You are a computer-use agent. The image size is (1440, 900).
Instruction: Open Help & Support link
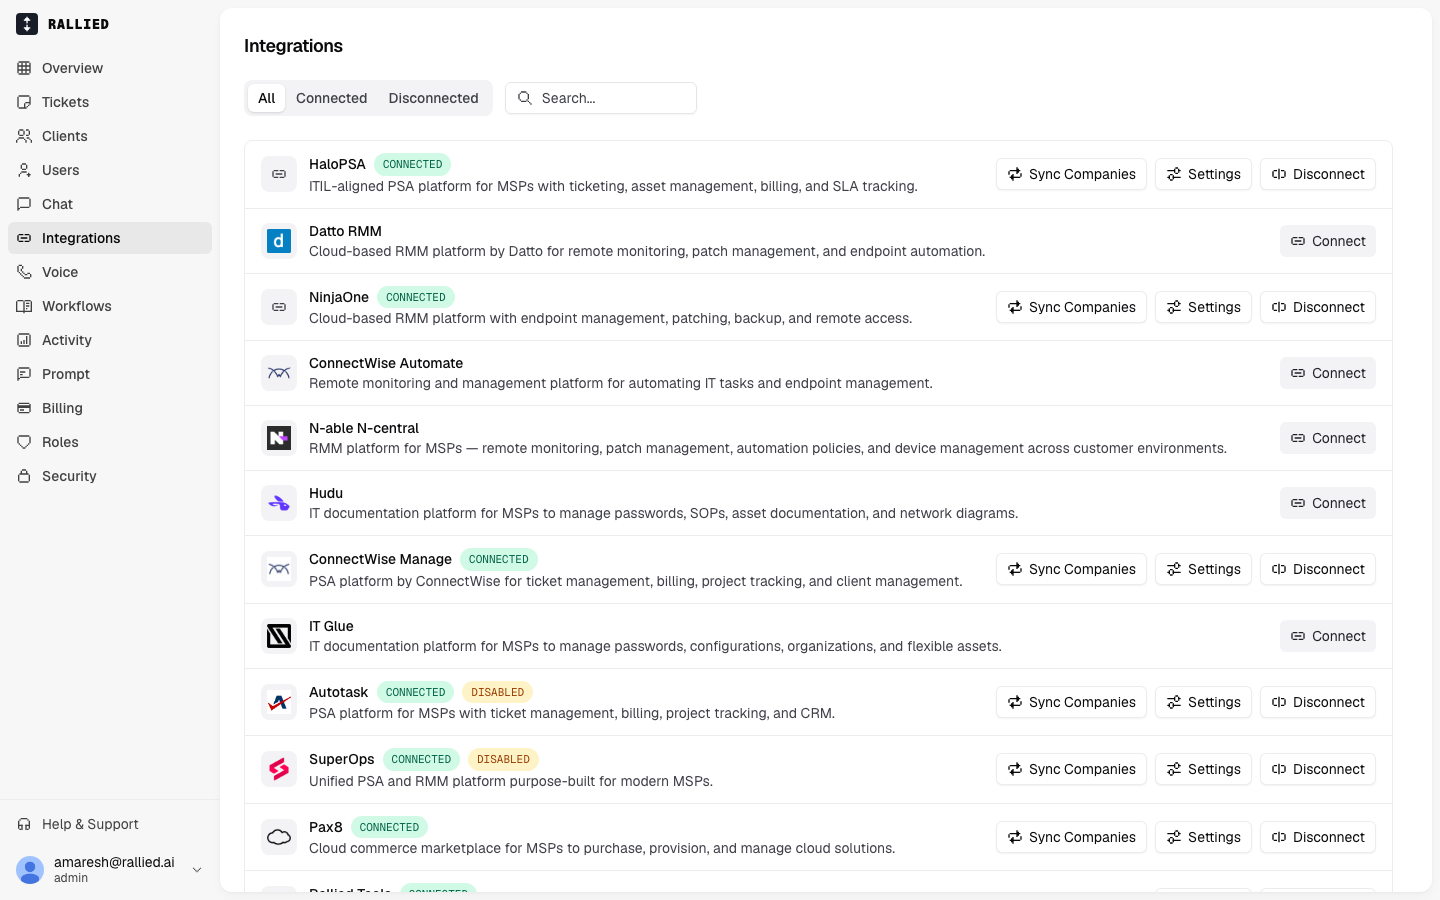[110, 824]
